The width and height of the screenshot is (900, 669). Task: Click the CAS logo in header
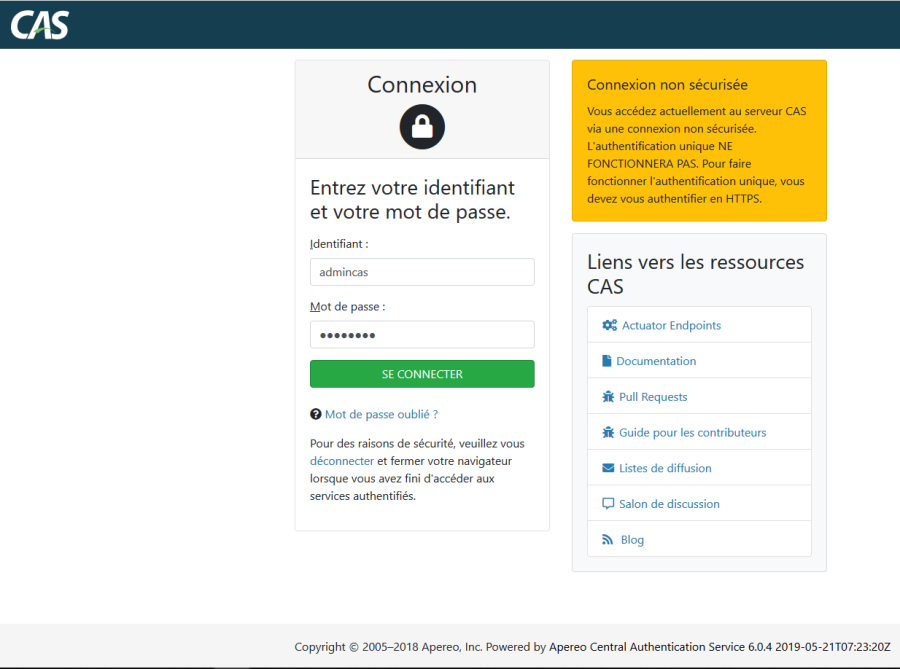pyautogui.click(x=40, y=24)
